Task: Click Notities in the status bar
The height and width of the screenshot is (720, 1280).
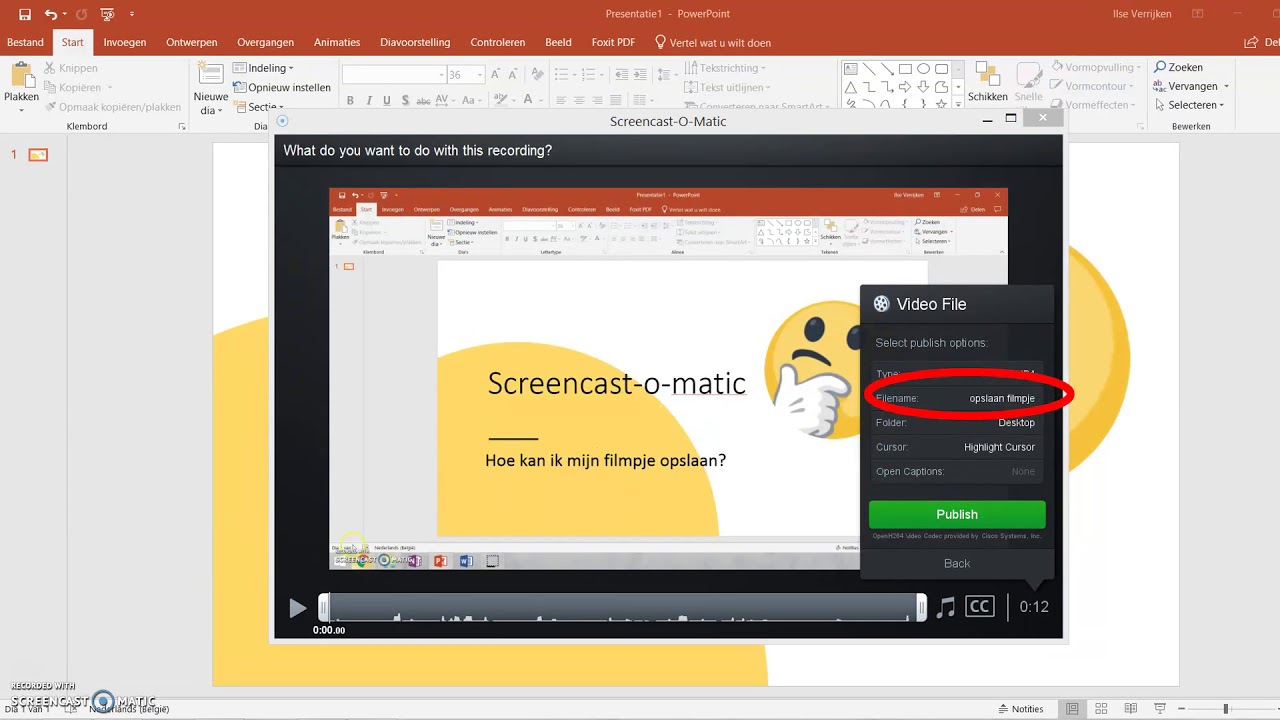Action: tap(1020, 709)
